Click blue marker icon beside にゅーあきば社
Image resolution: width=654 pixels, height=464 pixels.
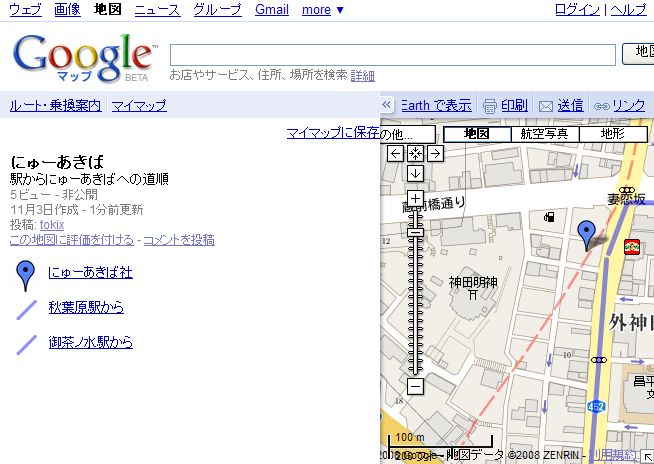click(x=25, y=276)
